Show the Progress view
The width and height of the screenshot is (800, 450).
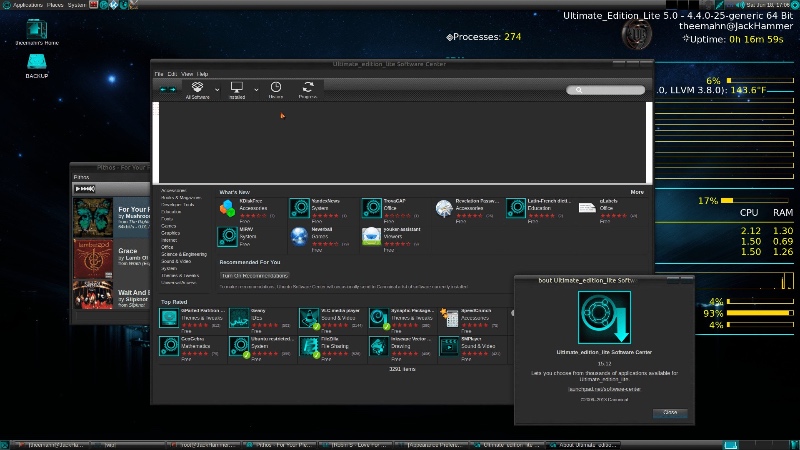[x=307, y=90]
